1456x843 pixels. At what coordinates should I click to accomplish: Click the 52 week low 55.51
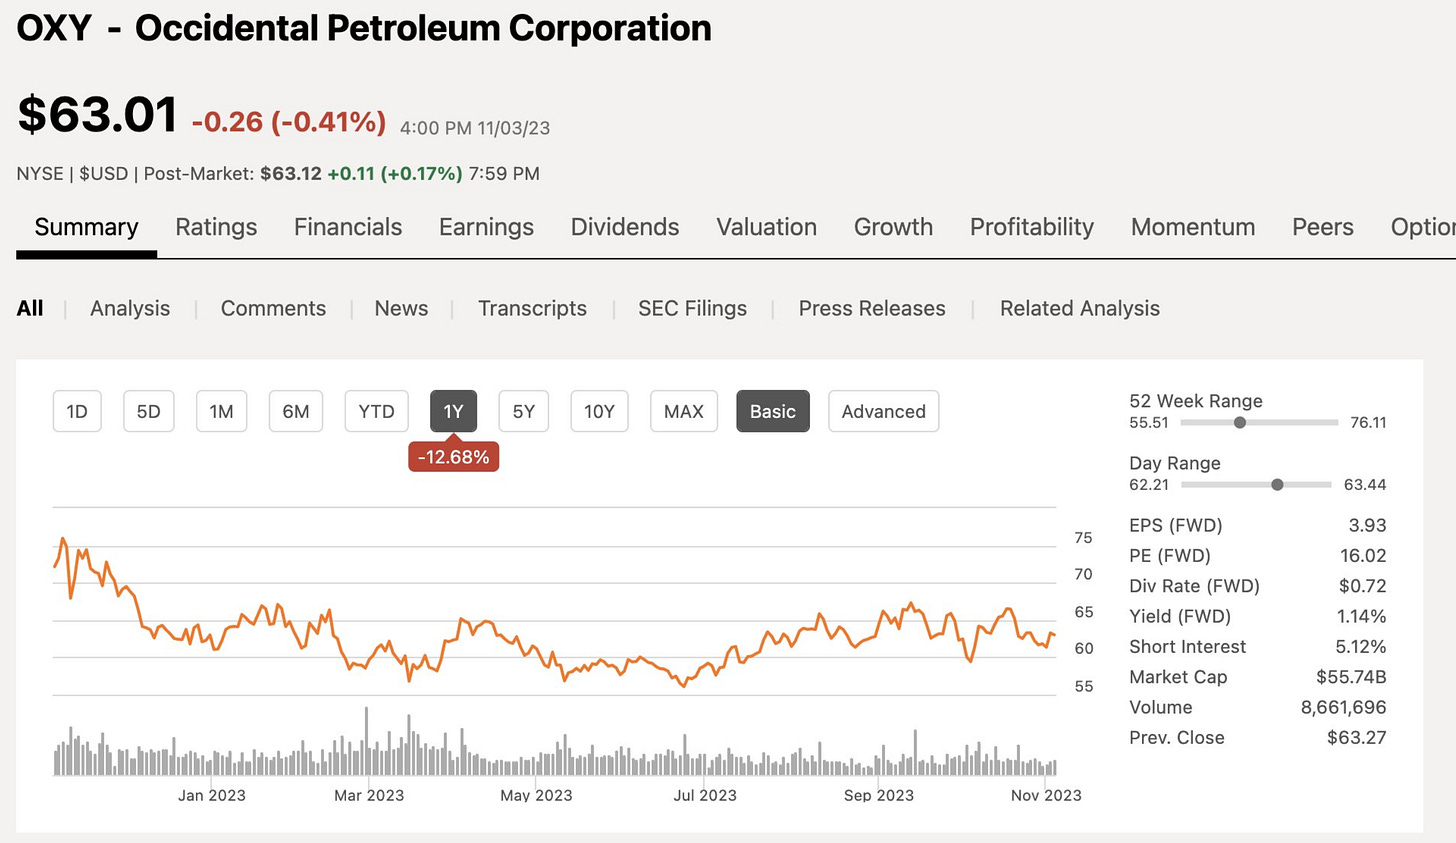[1149, 422]
